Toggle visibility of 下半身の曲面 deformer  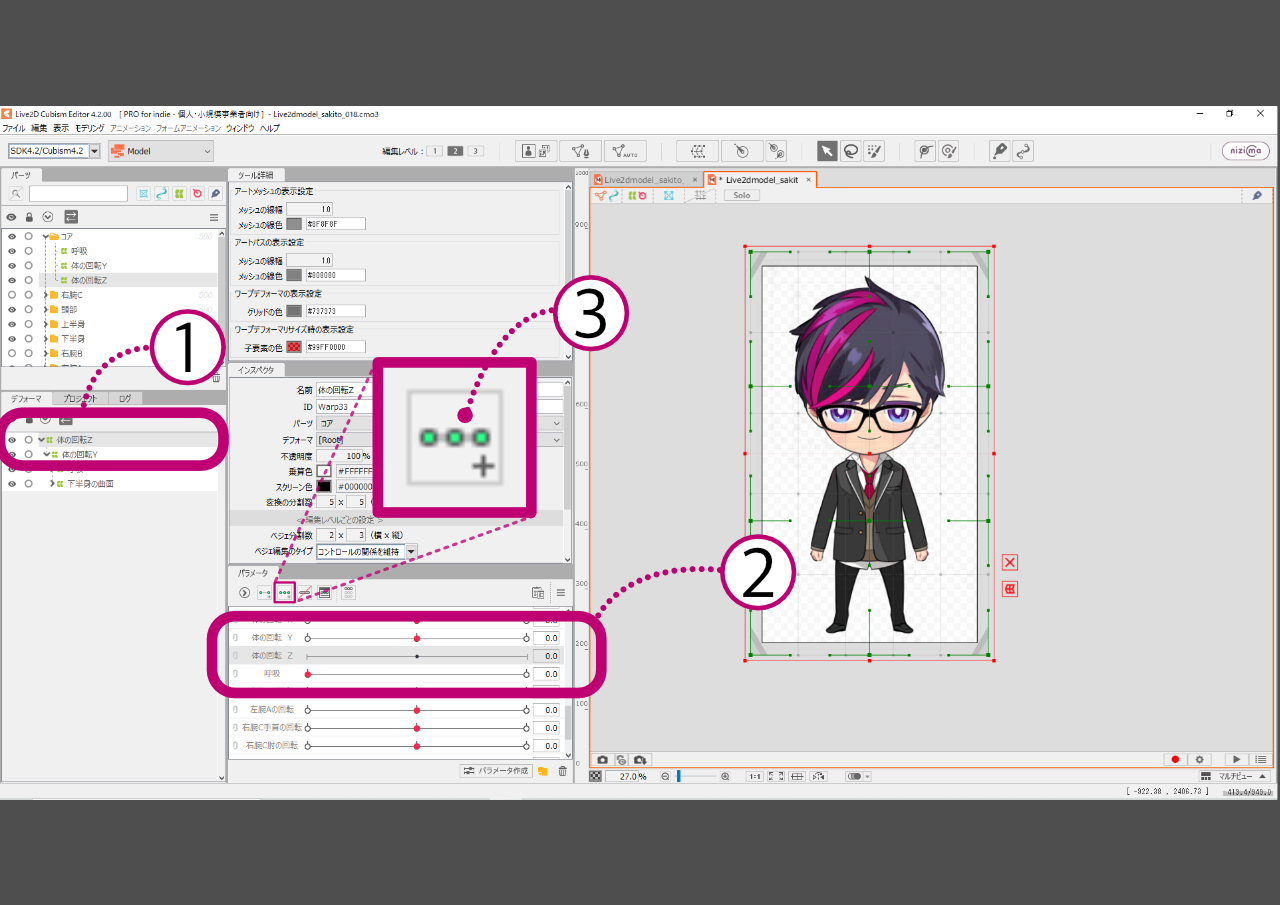tap(11, 484)
